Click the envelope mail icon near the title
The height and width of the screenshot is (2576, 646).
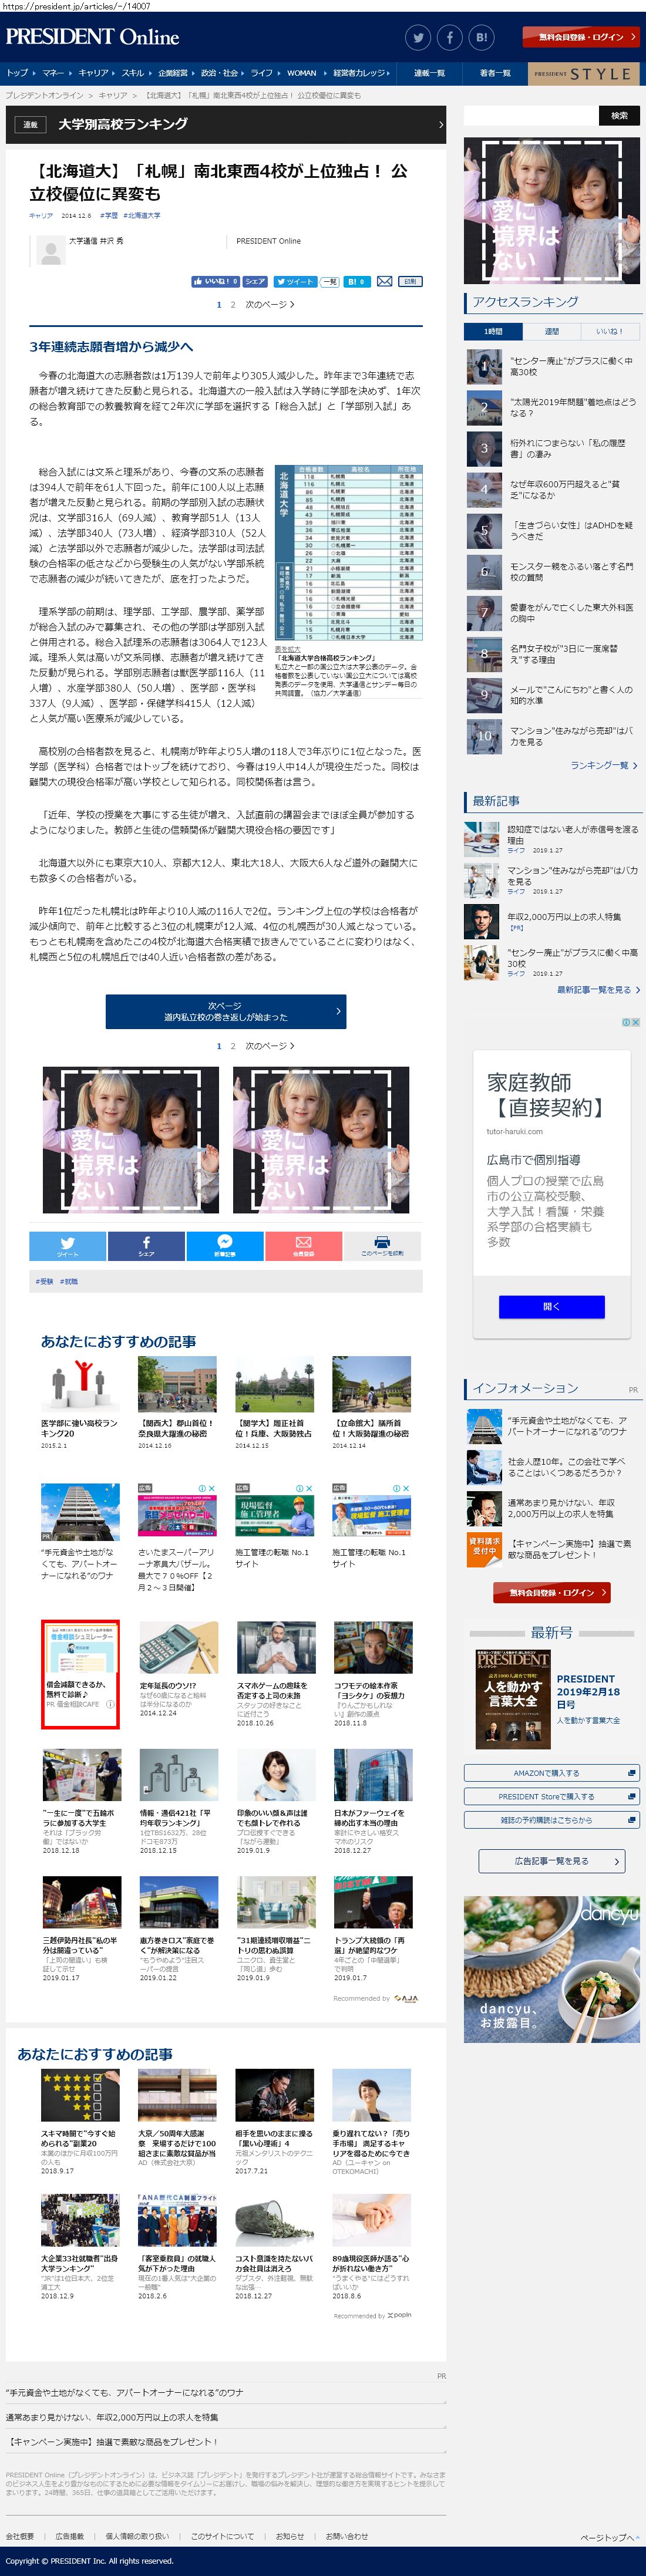coord(384,282)
